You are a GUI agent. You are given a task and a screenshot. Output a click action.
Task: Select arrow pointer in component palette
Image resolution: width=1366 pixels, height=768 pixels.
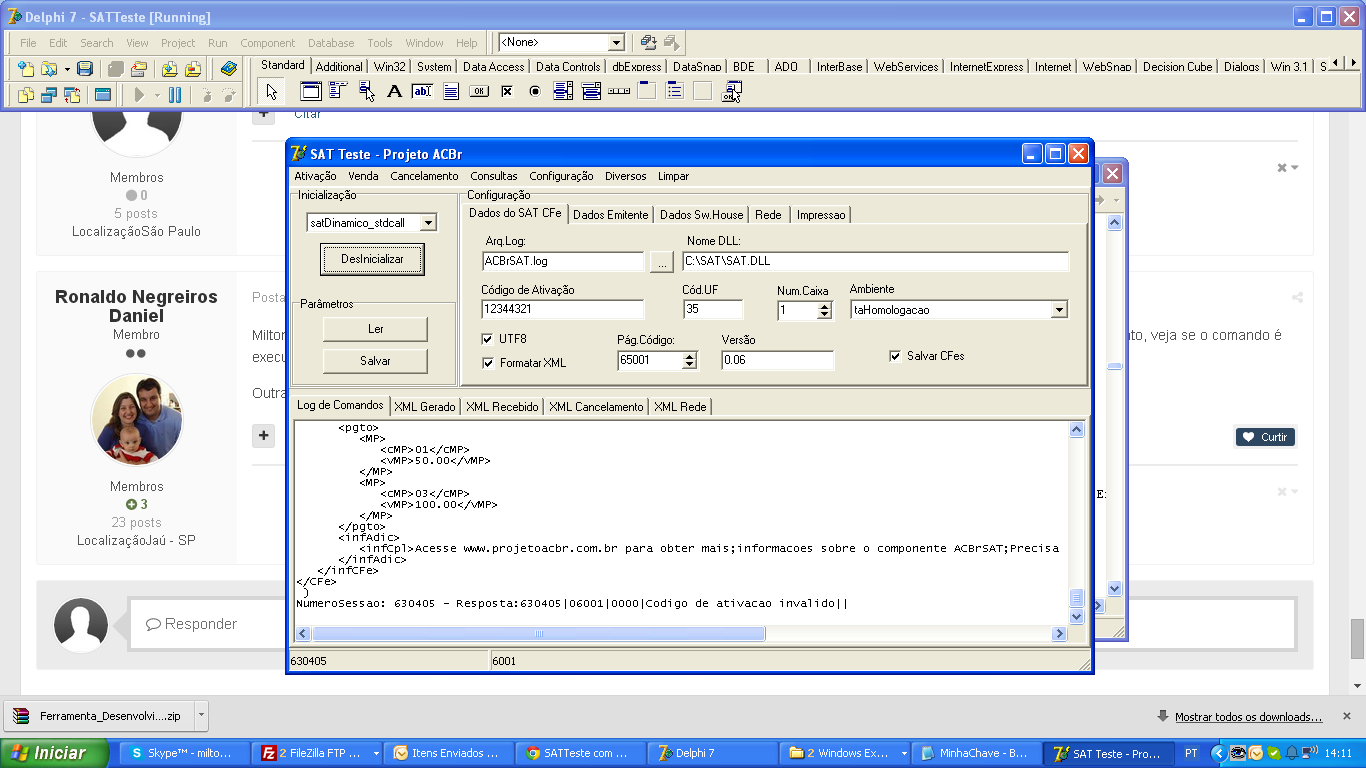pos(271,92)
